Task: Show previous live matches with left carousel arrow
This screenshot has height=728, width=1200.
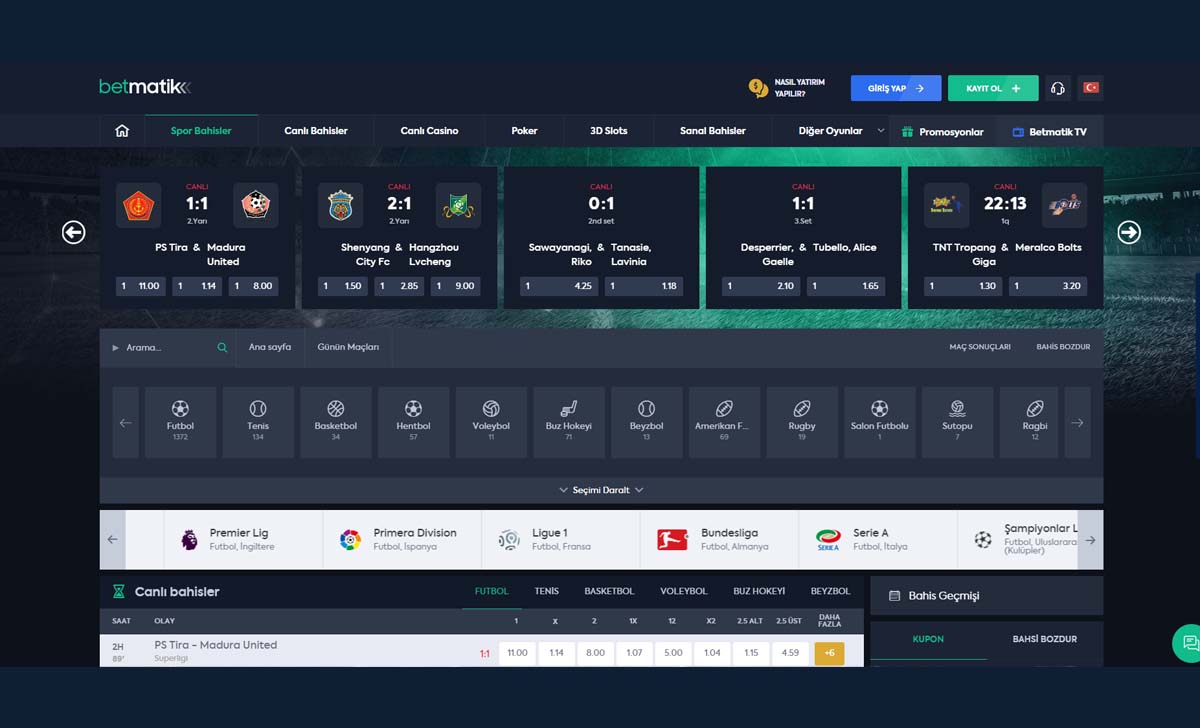Action: click(x=73, y=232)
